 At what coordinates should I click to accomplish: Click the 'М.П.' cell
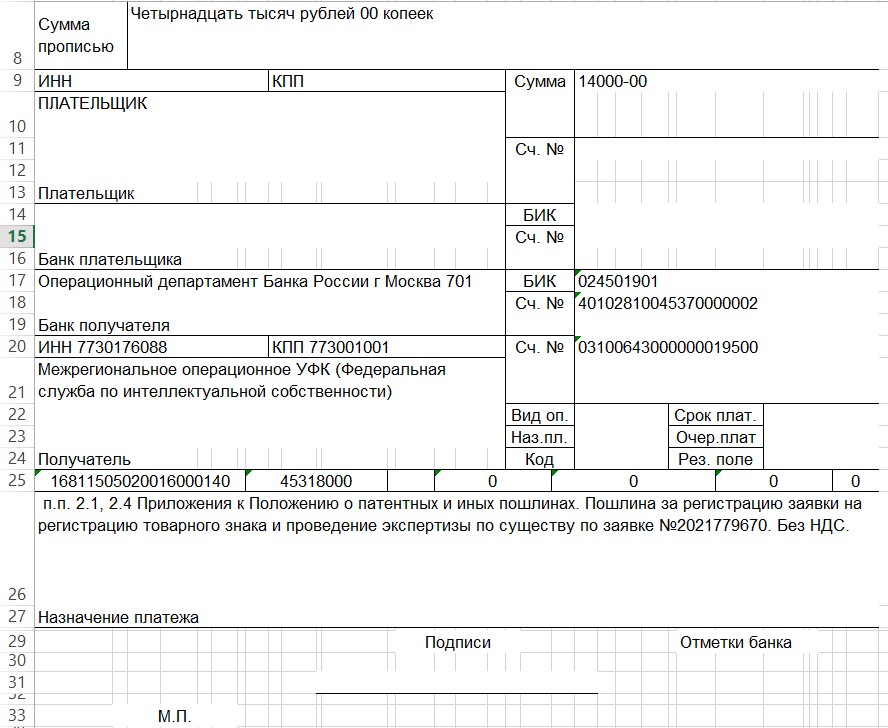click(174, 716)
